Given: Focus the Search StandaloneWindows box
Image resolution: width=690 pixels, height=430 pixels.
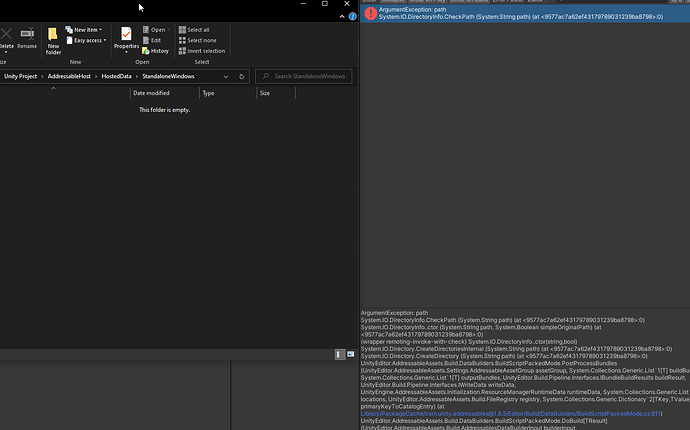Looking at the screenshot, I should [304, 76].
